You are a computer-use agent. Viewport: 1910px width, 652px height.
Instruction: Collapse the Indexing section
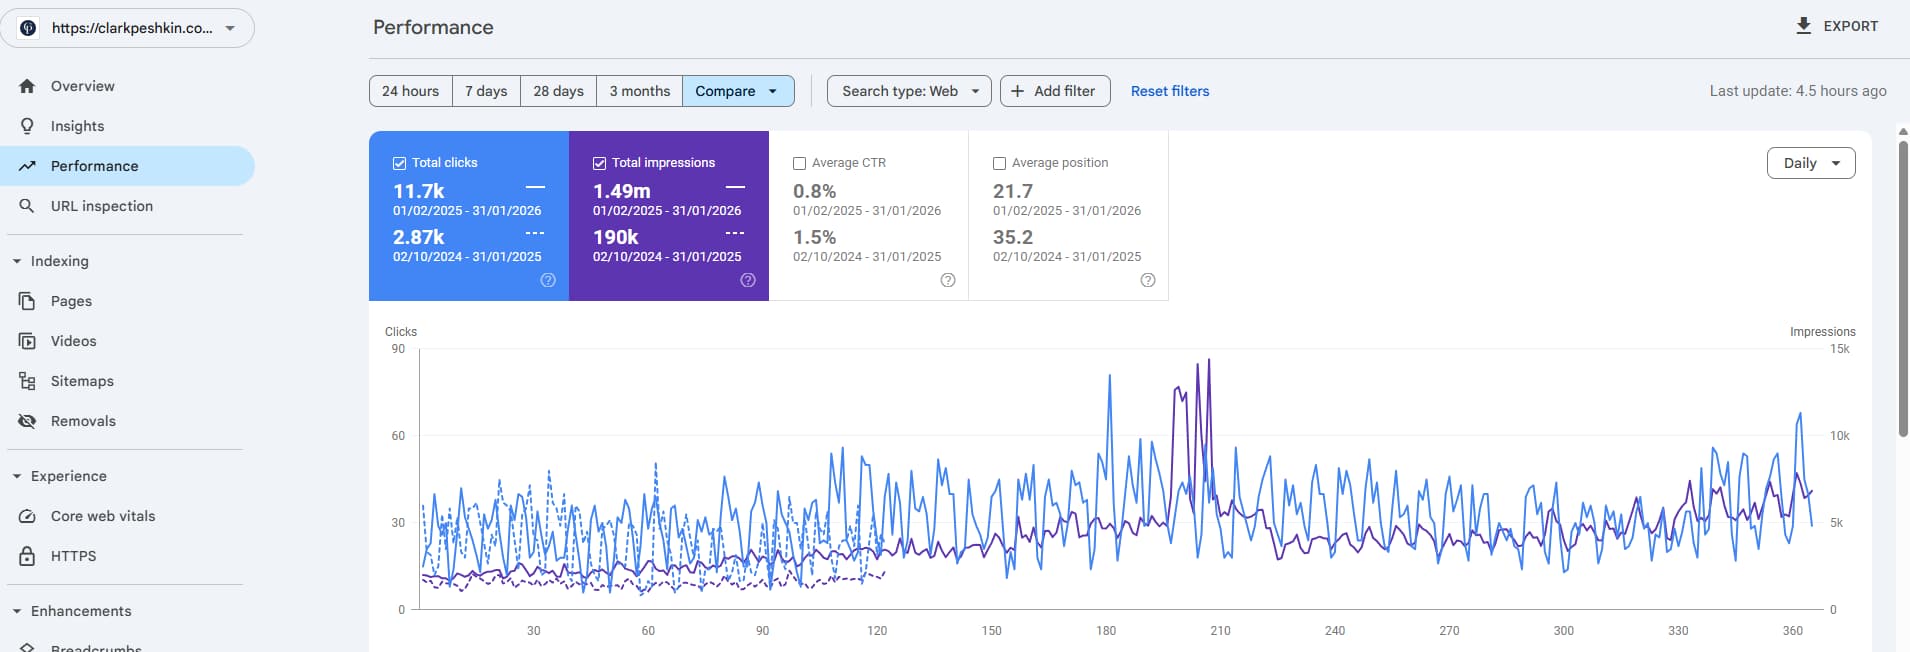(17, 261)
